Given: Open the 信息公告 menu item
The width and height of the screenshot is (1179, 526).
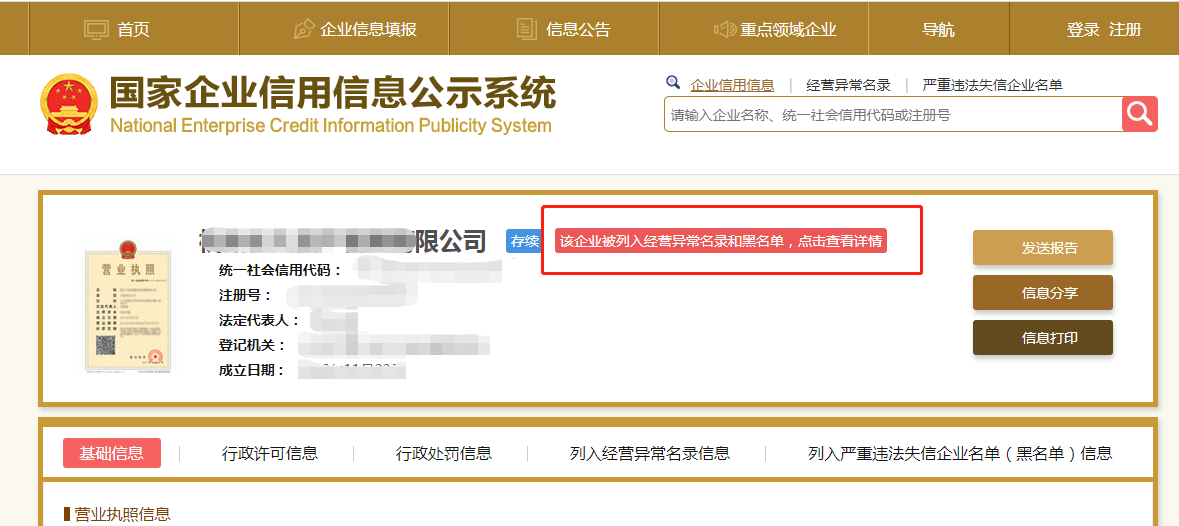Looking at the screenshot, I should (578, 29).
